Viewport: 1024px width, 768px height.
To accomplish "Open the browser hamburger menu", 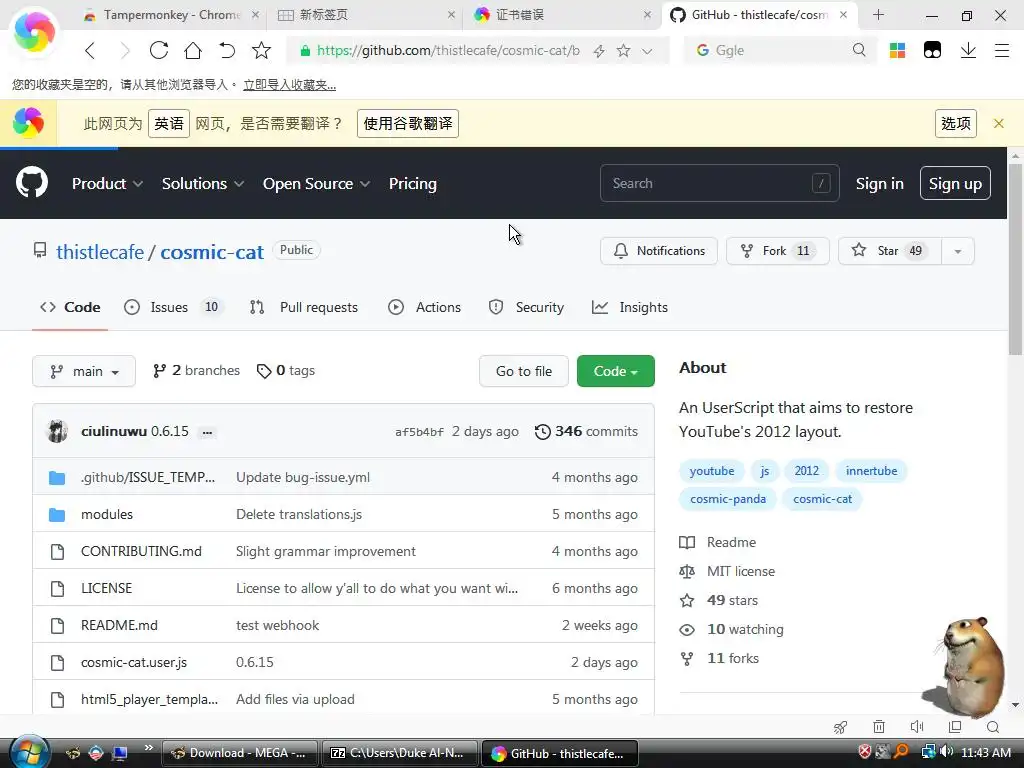I will click(x=1002, y=50).
